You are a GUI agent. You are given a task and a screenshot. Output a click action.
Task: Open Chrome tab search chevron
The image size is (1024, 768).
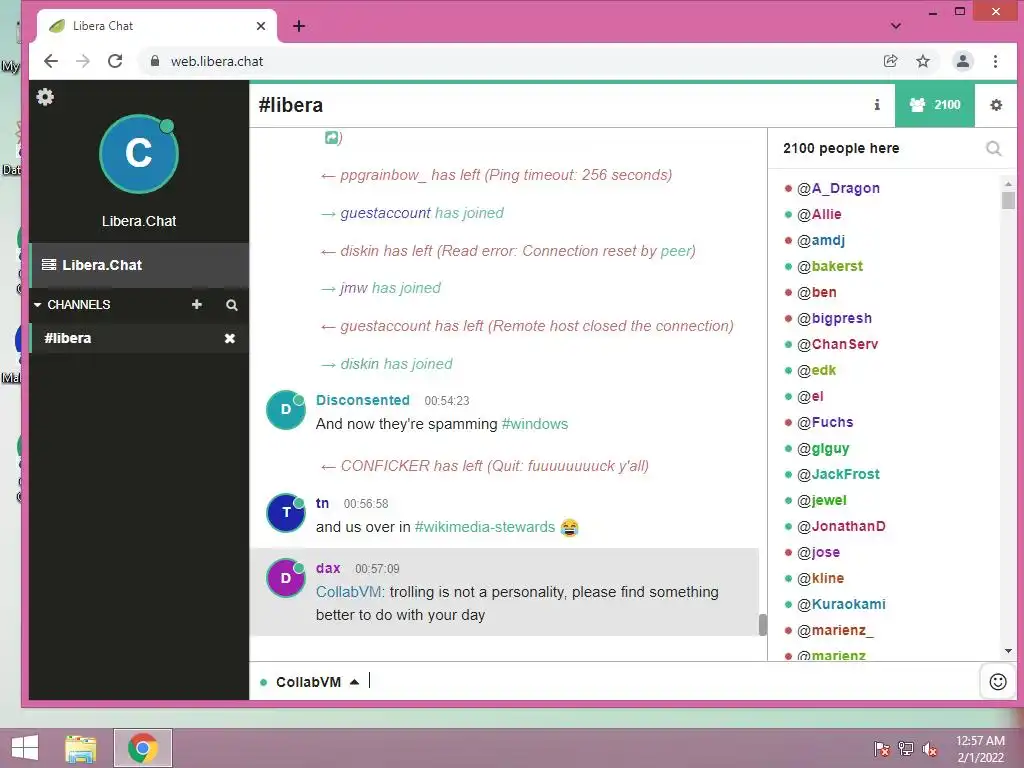click(x=896, y=26)
